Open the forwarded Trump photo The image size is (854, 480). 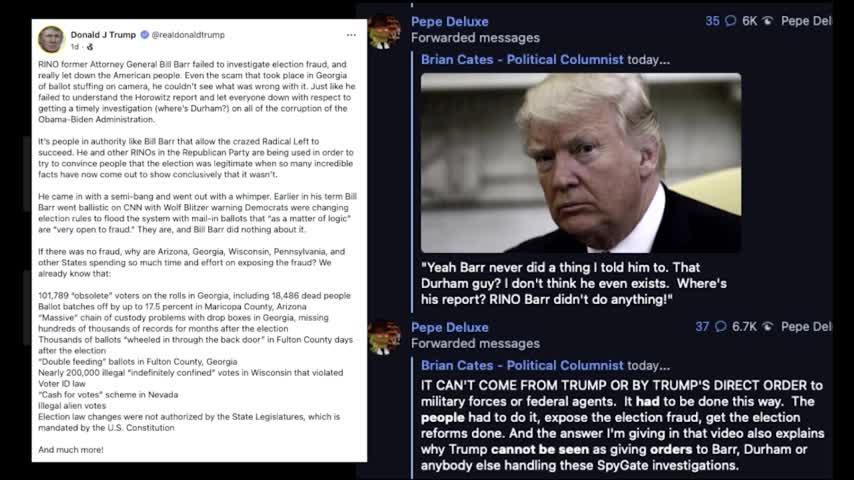coord(581,163)
